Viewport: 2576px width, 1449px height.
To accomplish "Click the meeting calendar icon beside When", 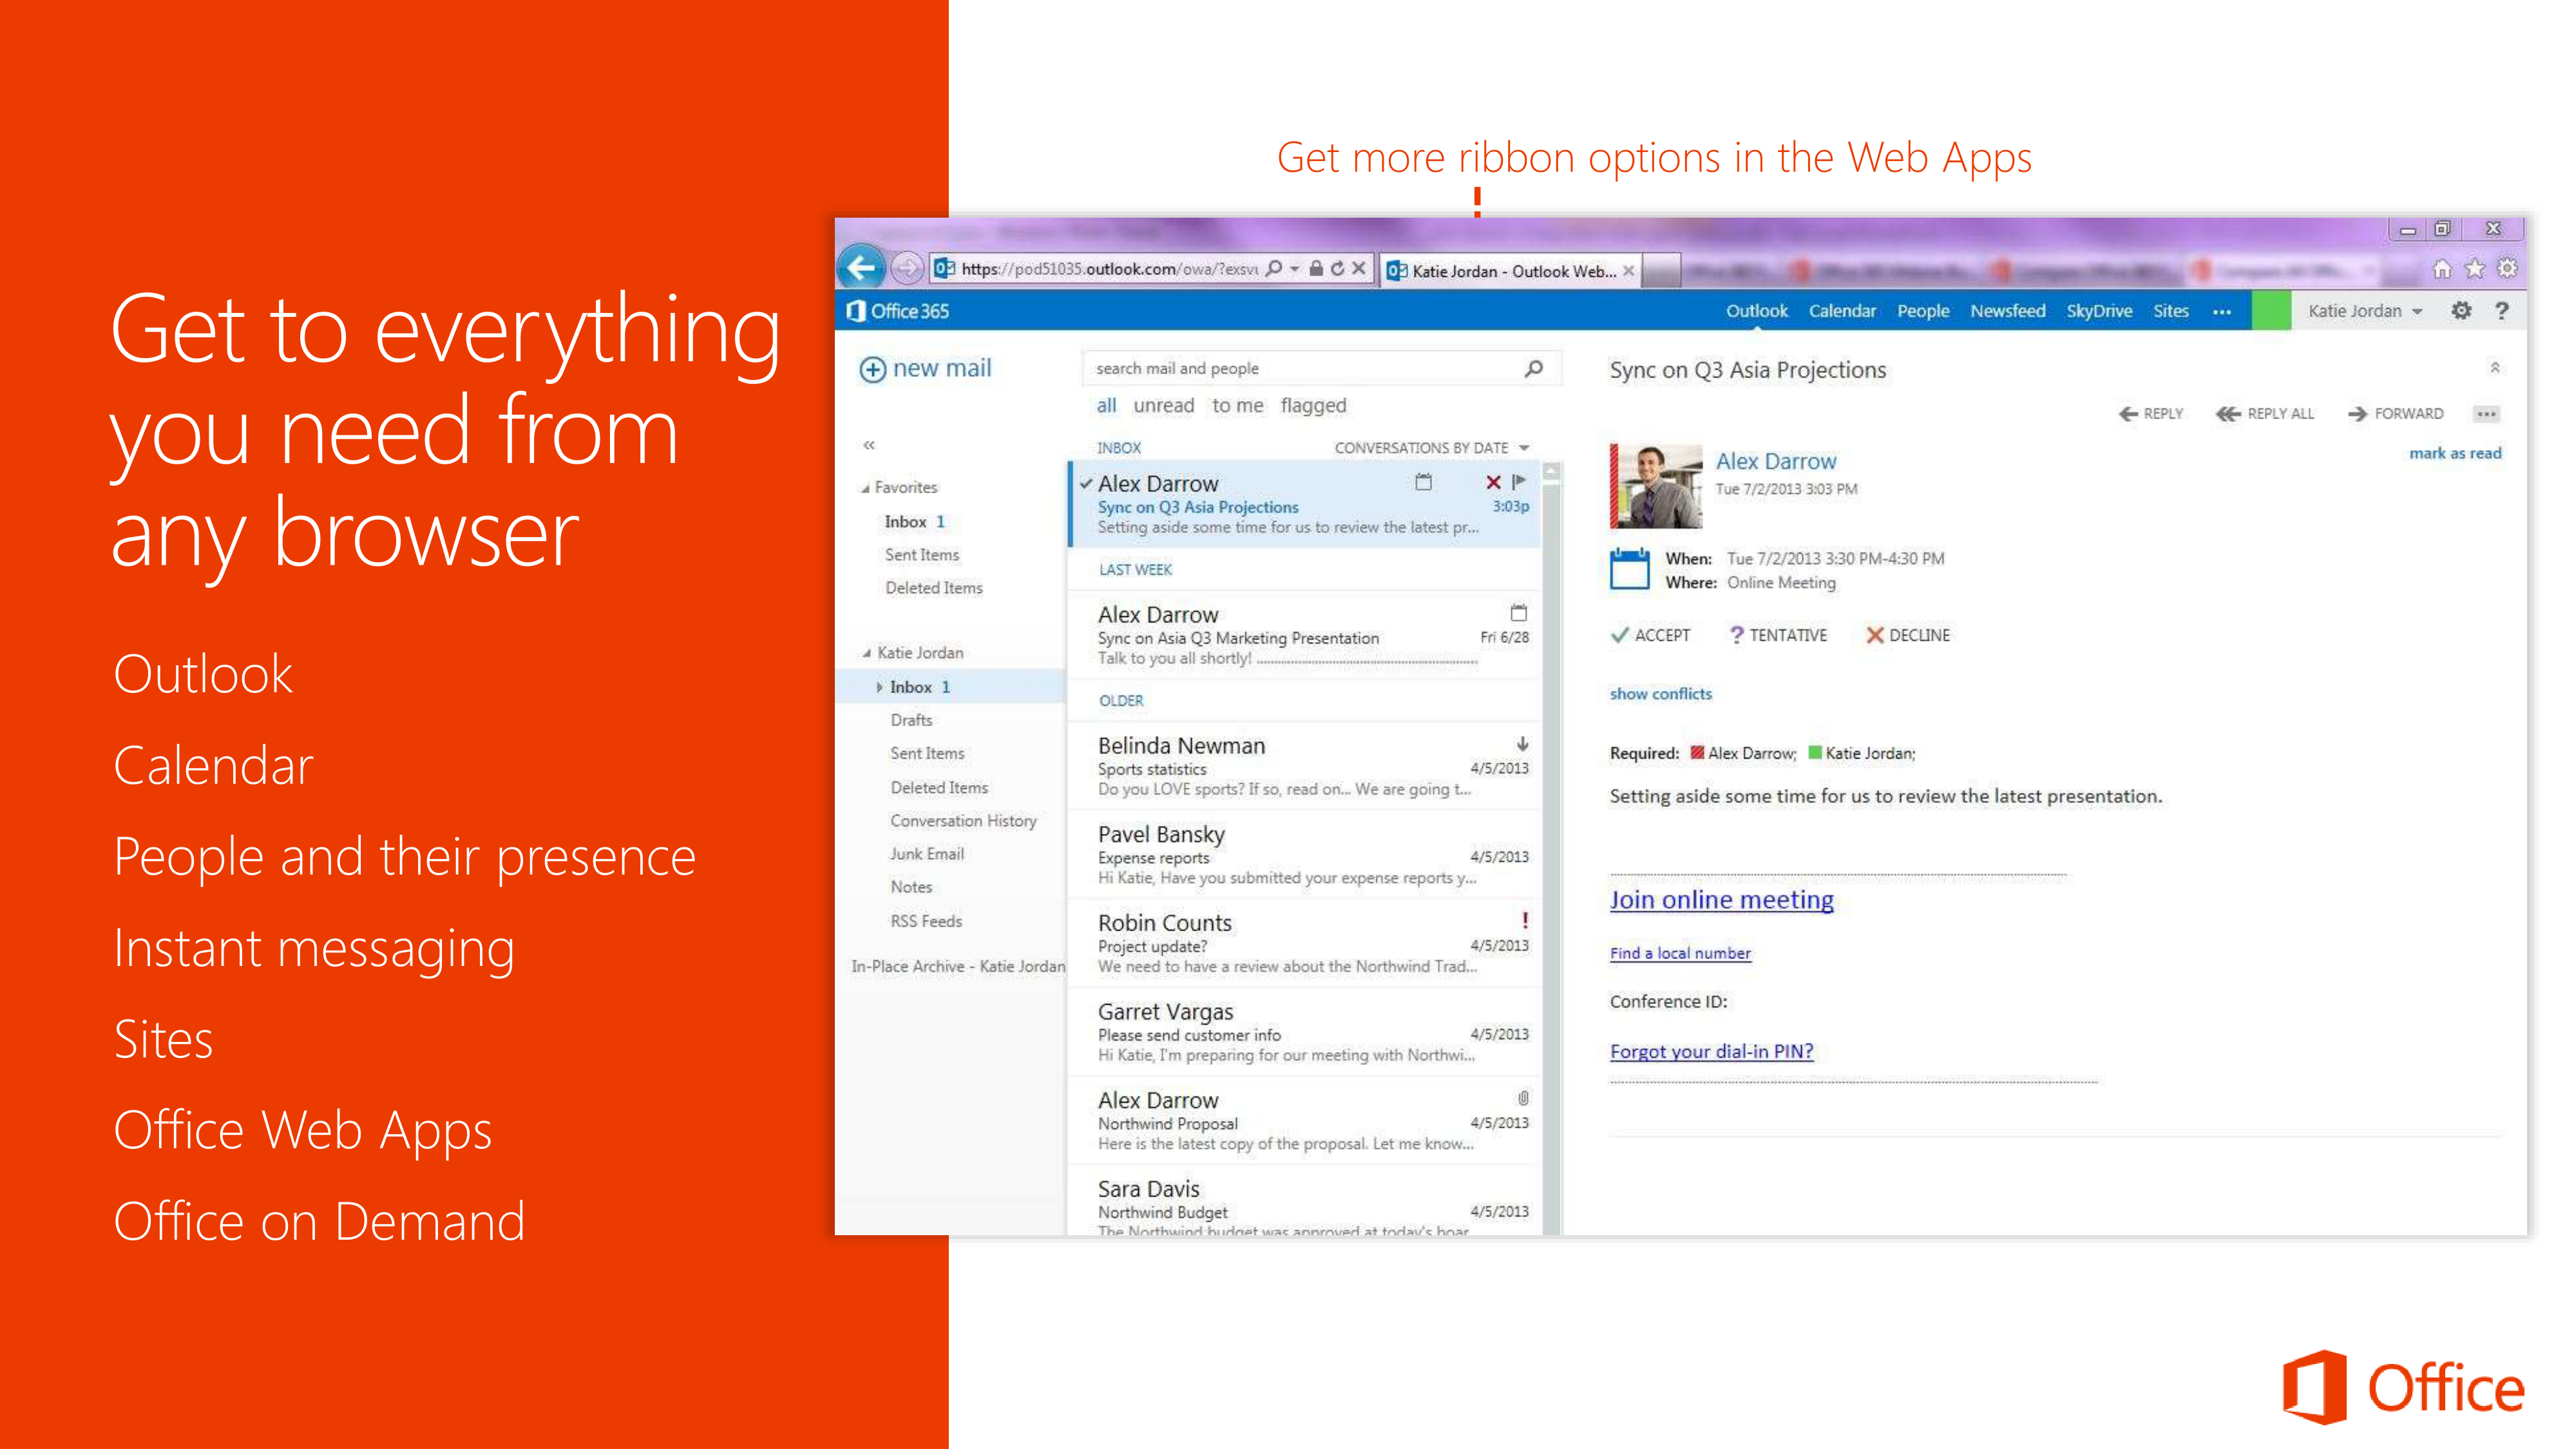I will click(1629, 568).
